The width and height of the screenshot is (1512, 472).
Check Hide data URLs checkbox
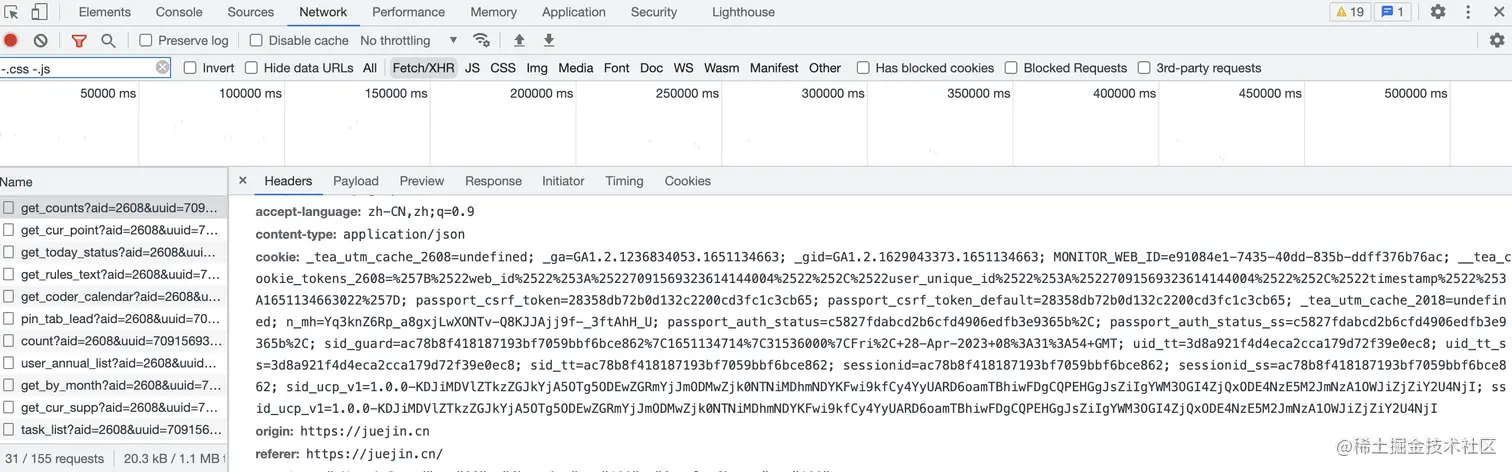pyautogui.click(x=251, y=68)
